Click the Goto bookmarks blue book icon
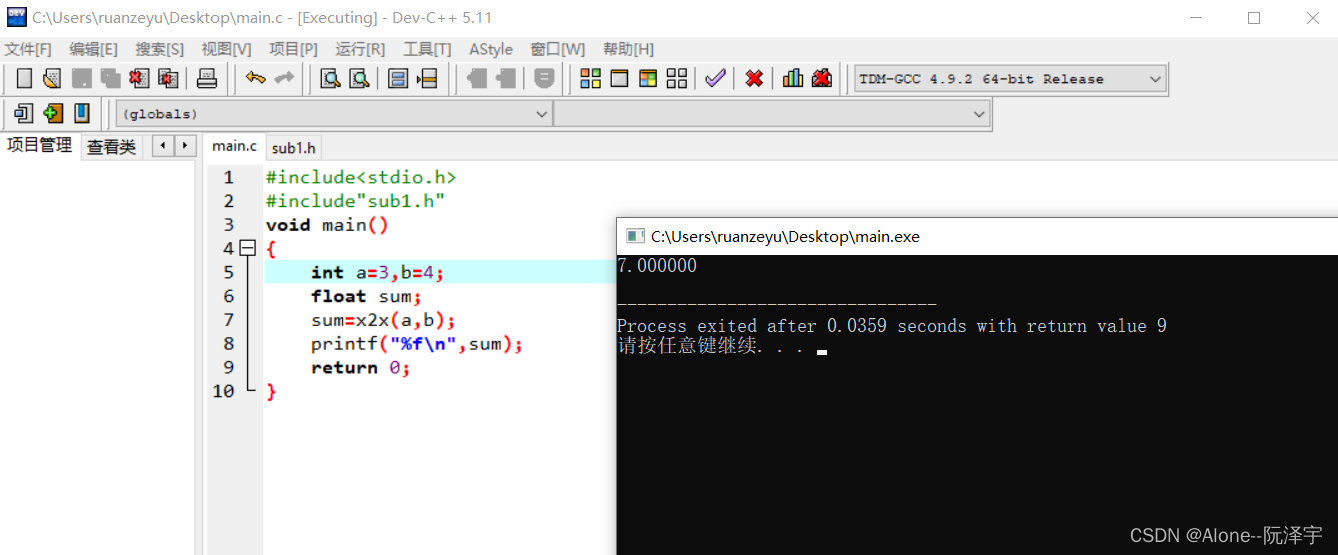 pos(82,113)
